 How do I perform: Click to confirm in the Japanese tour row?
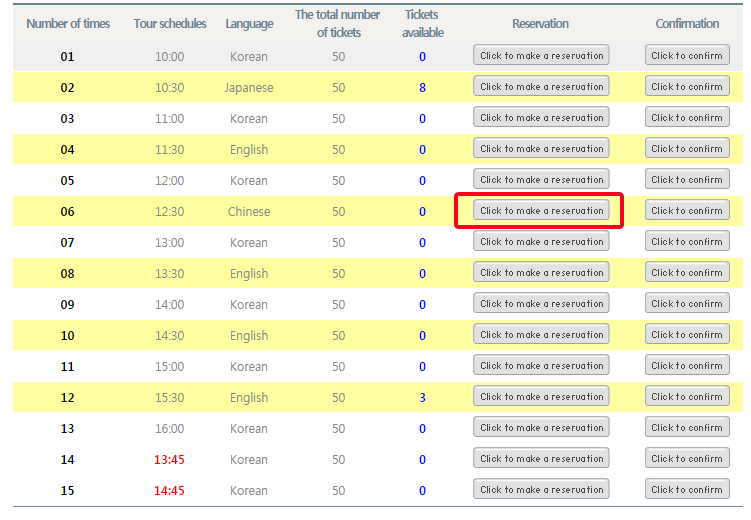coord(687,86)
